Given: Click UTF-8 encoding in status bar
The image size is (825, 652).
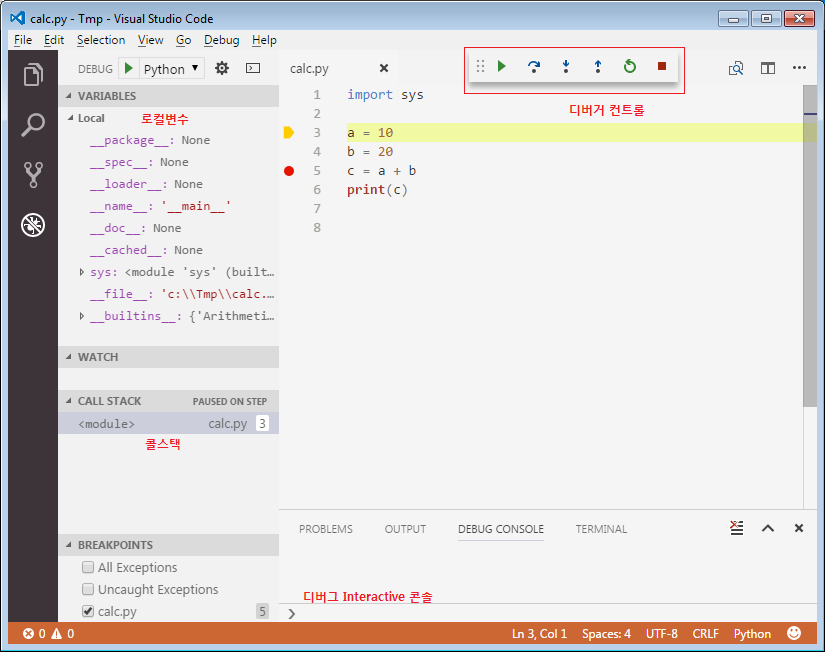Looking at the screenshot, I should tap(661, 634).
